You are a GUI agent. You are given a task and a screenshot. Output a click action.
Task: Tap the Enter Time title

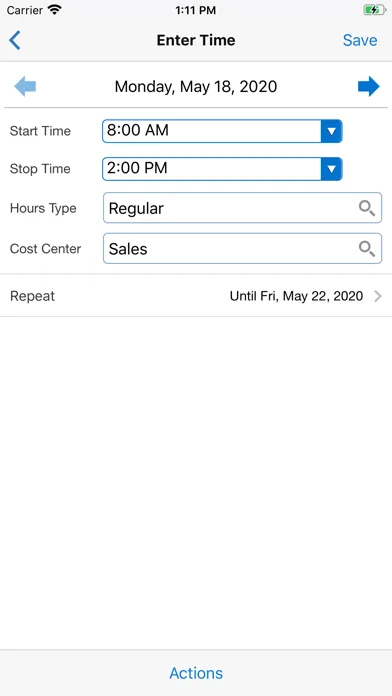(196, 40)
